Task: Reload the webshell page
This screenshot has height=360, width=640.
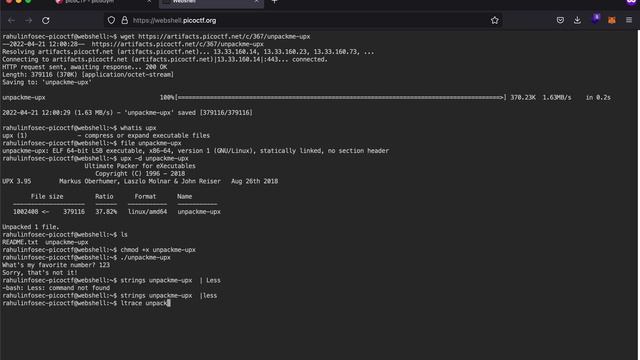Action: pyautogui.click(x=46, y=20)
